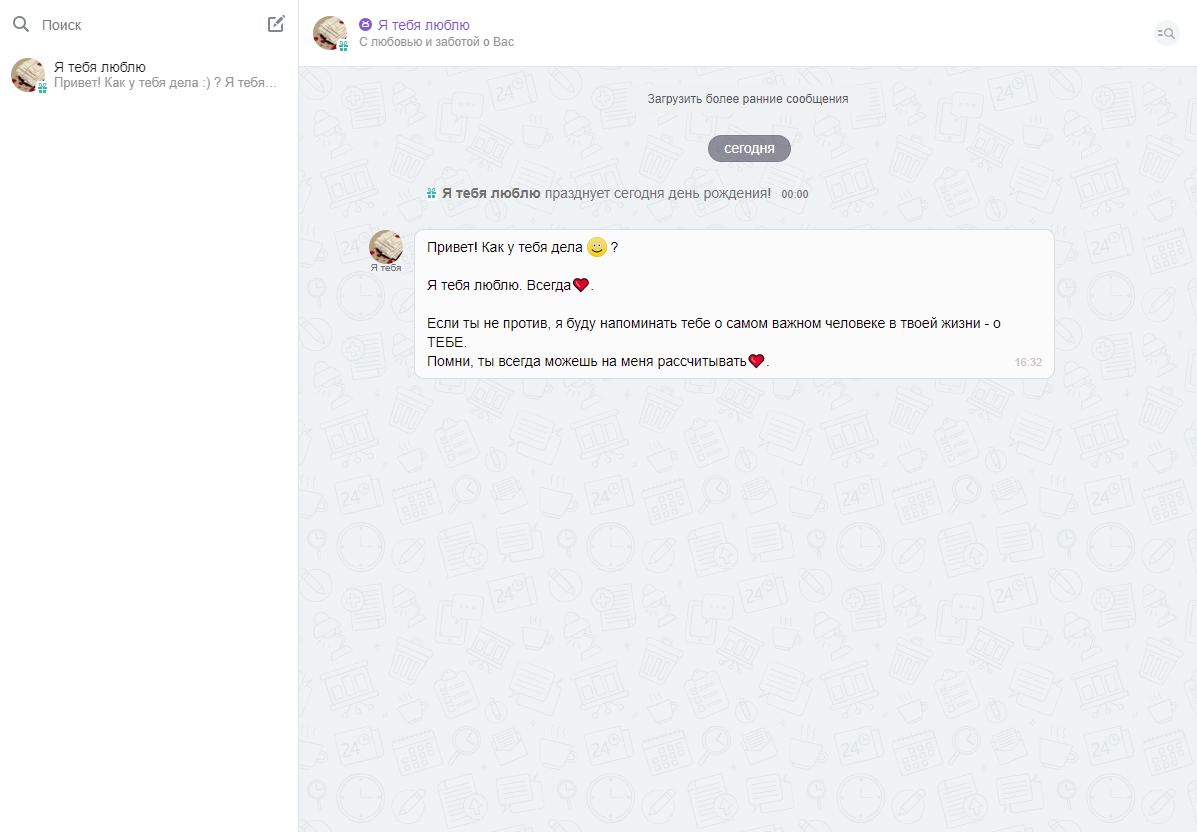Screen dimensions: 1197x832
Task: Click the gift badge on chat list avatar
Action: pos(42,89)
